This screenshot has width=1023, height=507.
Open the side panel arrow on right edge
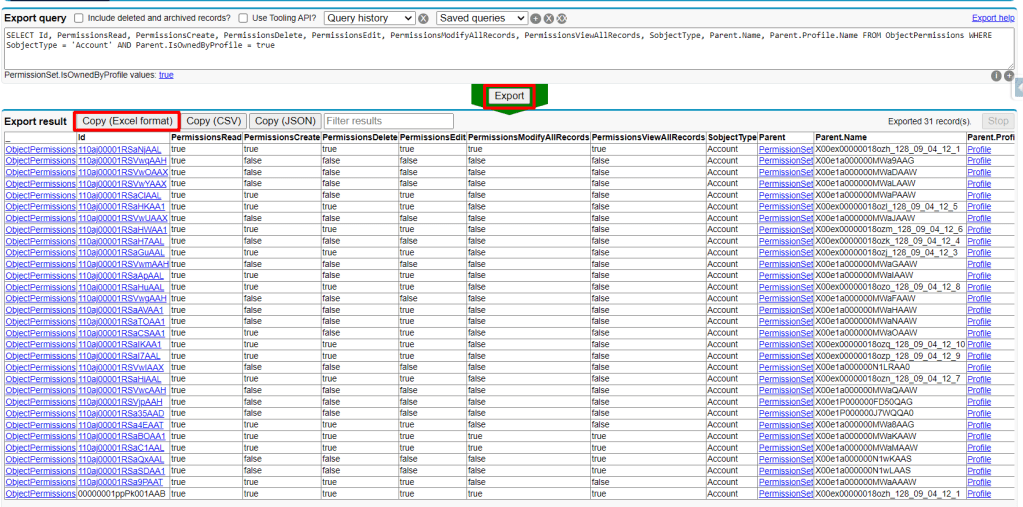[x=1019, y=89]
